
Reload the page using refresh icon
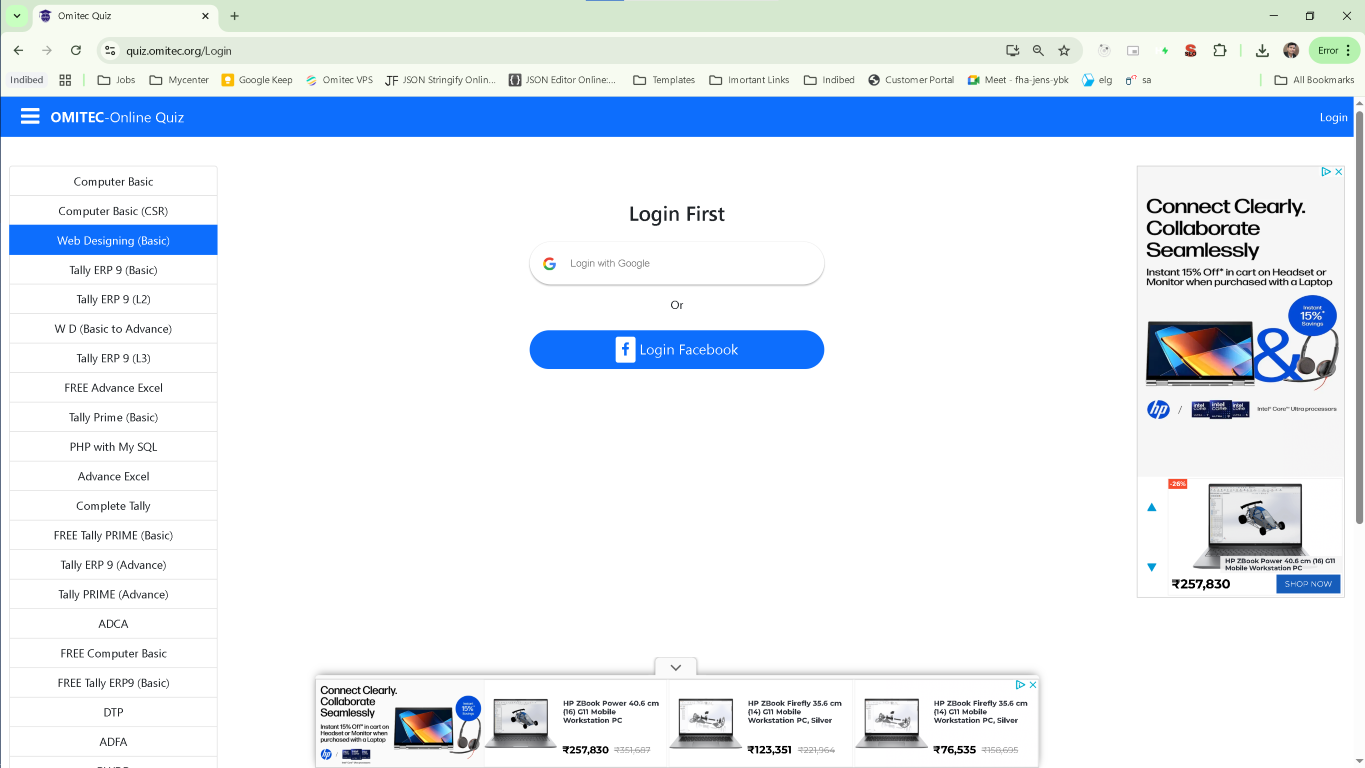76,50
